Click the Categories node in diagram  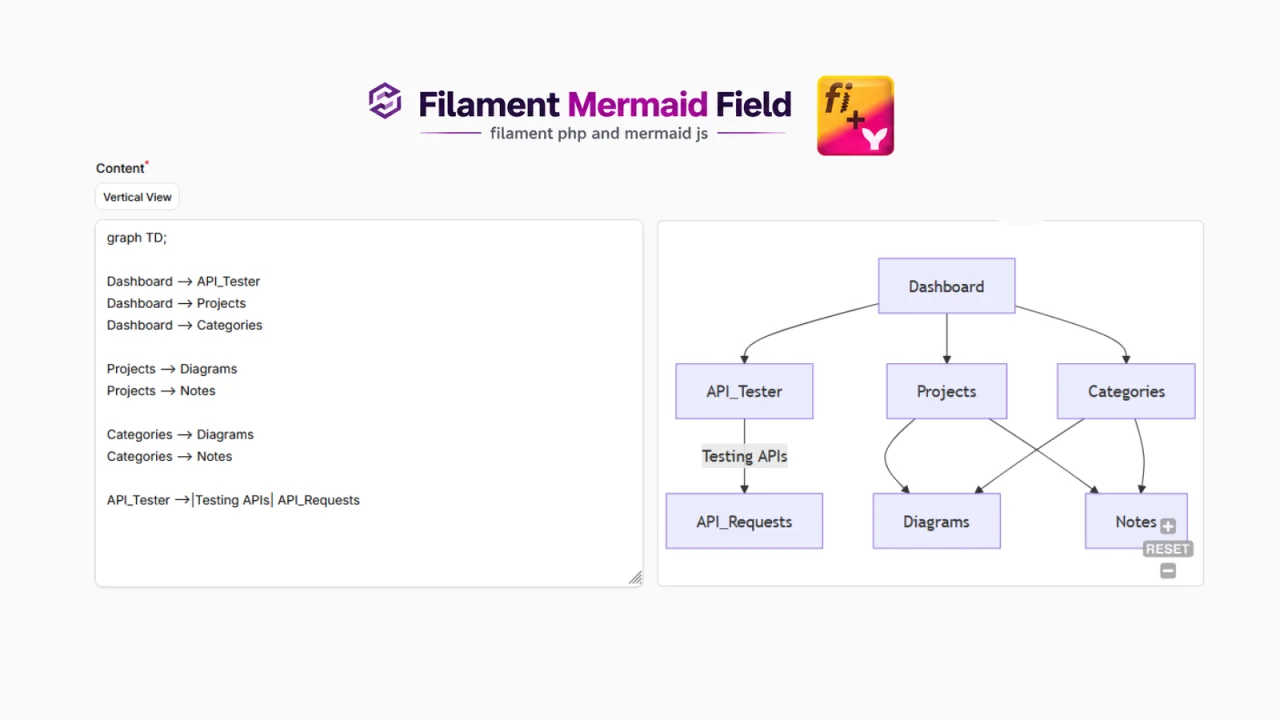coord(1126,391)
